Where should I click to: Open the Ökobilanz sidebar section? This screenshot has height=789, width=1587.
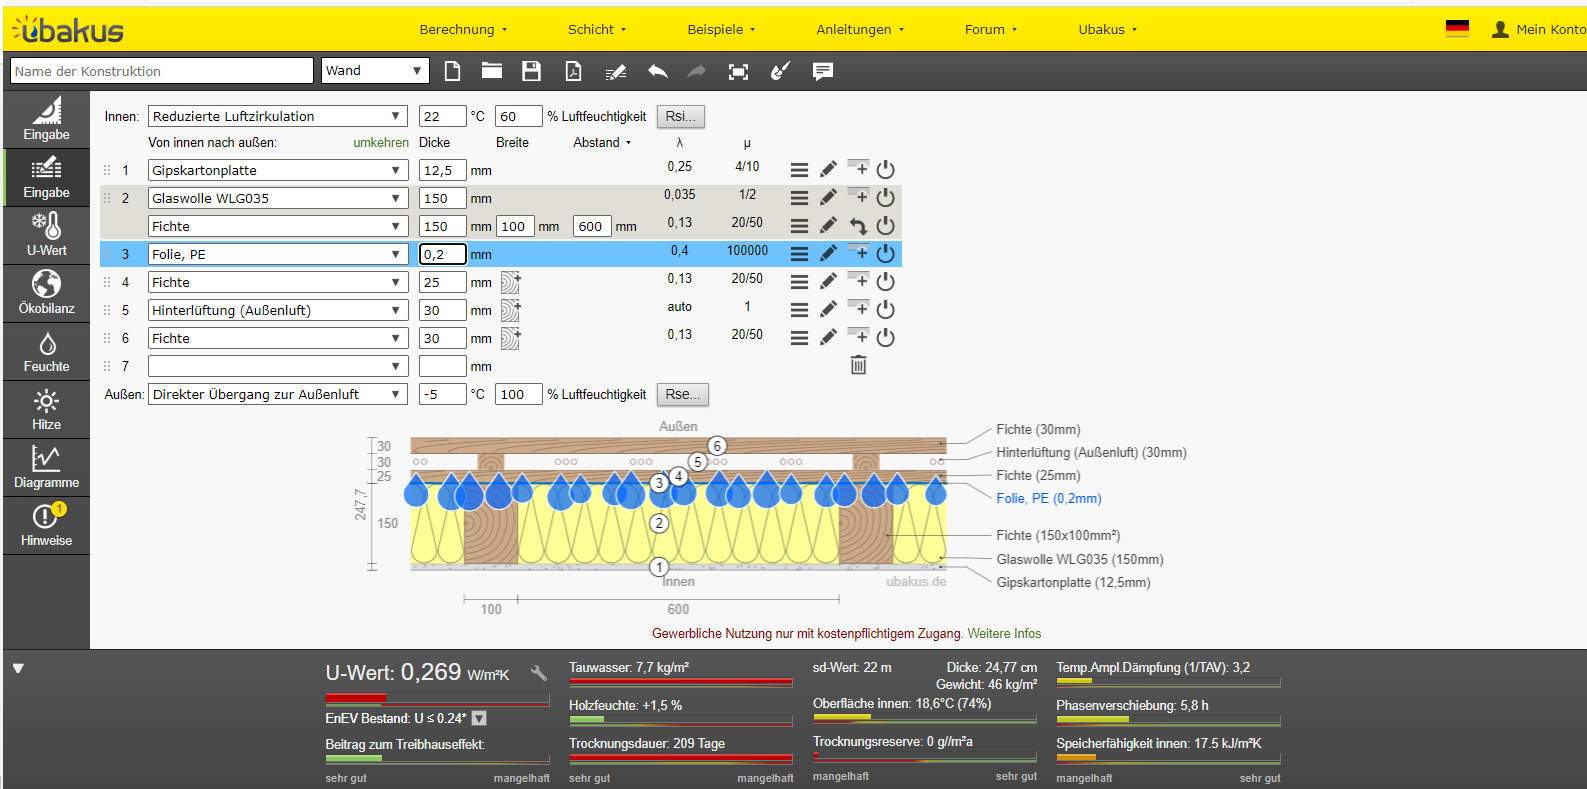pyautogui.click(x=46, y=293)
